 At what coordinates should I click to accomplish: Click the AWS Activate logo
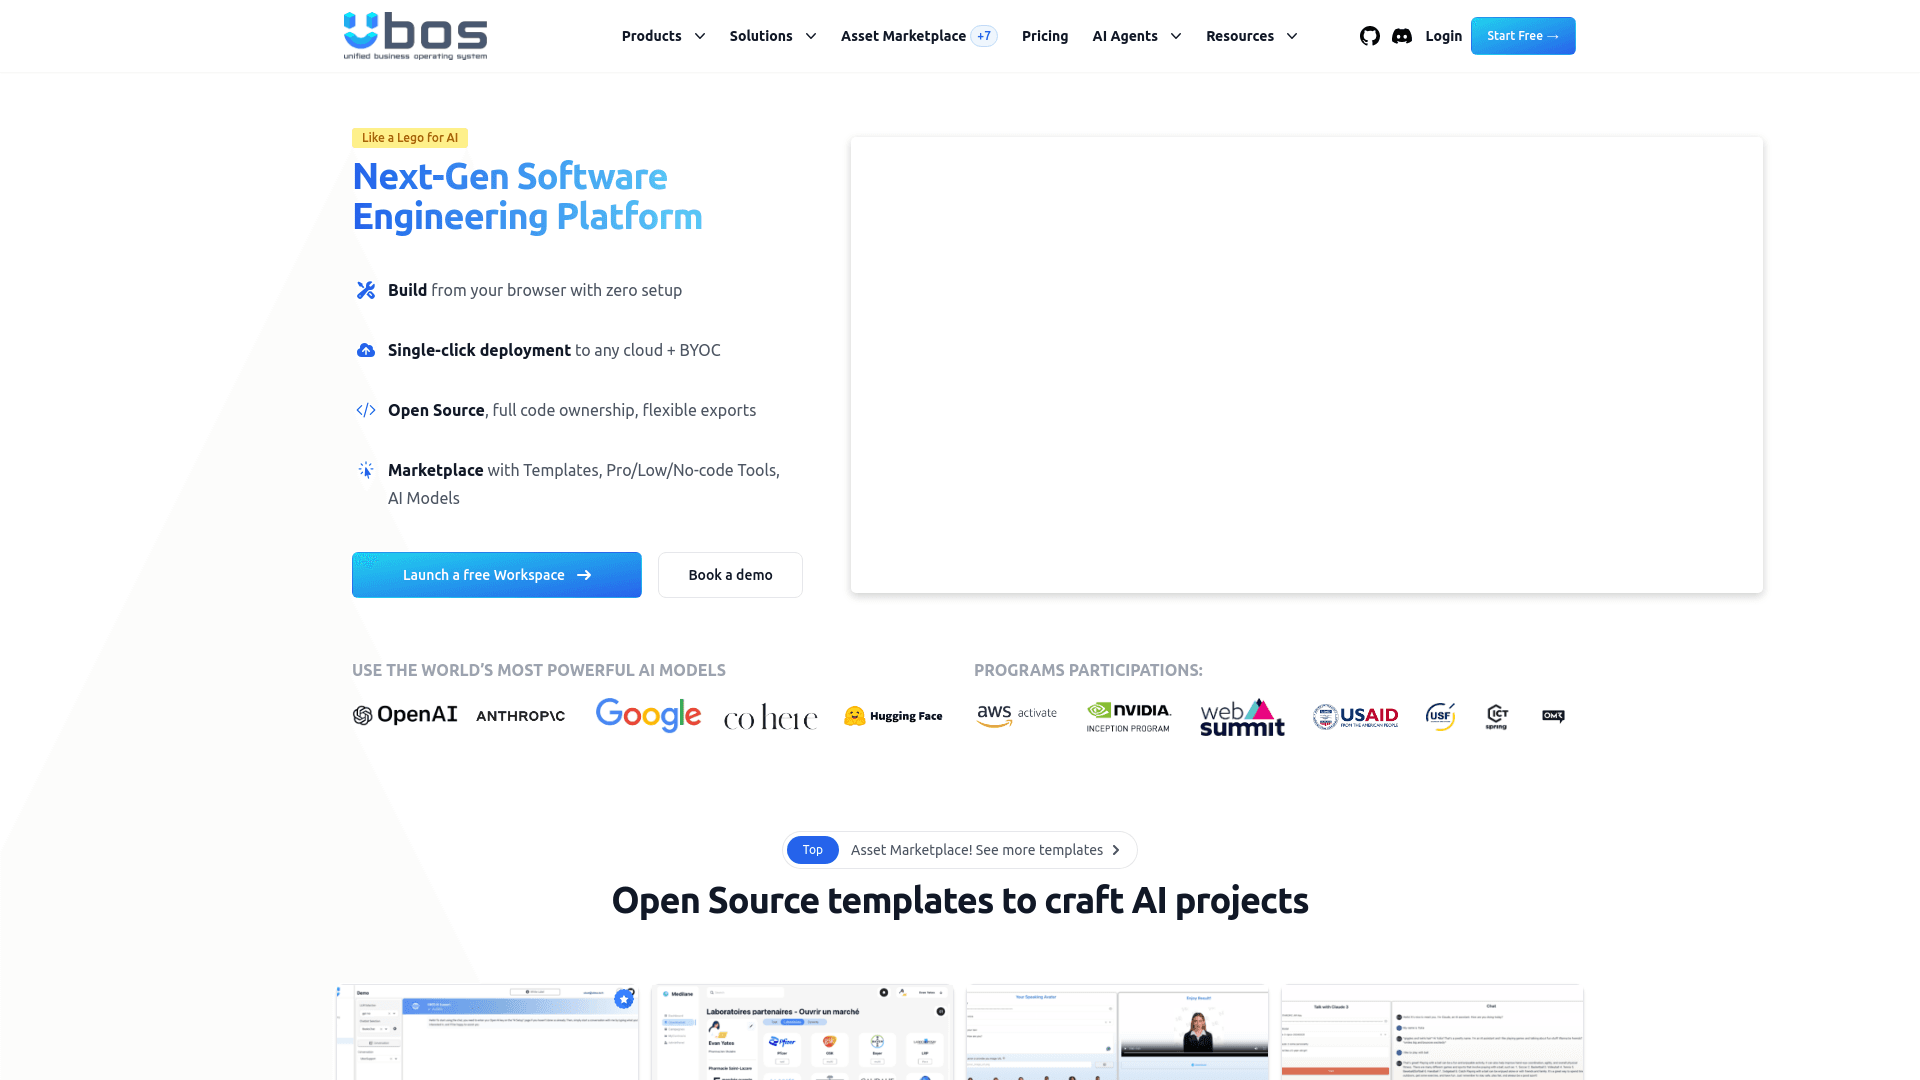[x=1016, y=715]
